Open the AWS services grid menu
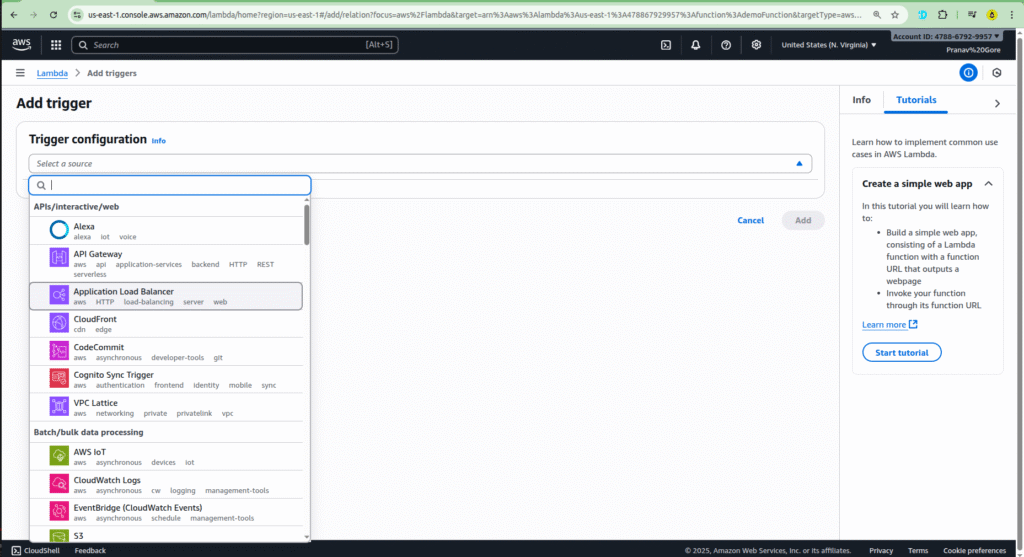The height and width of the screenshot is (557, 1024). click(56, 44)
